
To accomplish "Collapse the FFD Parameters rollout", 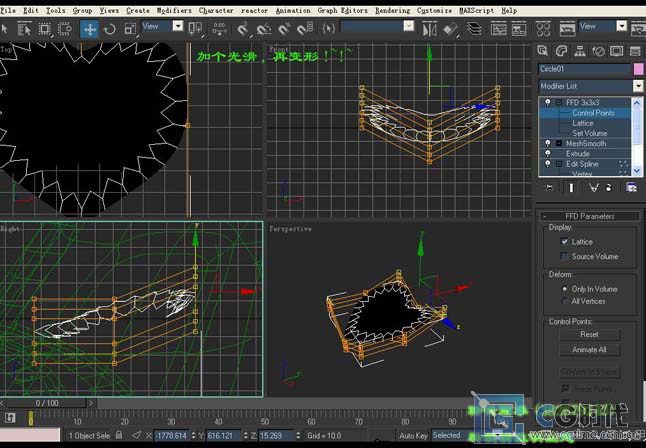I will (590, 216).
